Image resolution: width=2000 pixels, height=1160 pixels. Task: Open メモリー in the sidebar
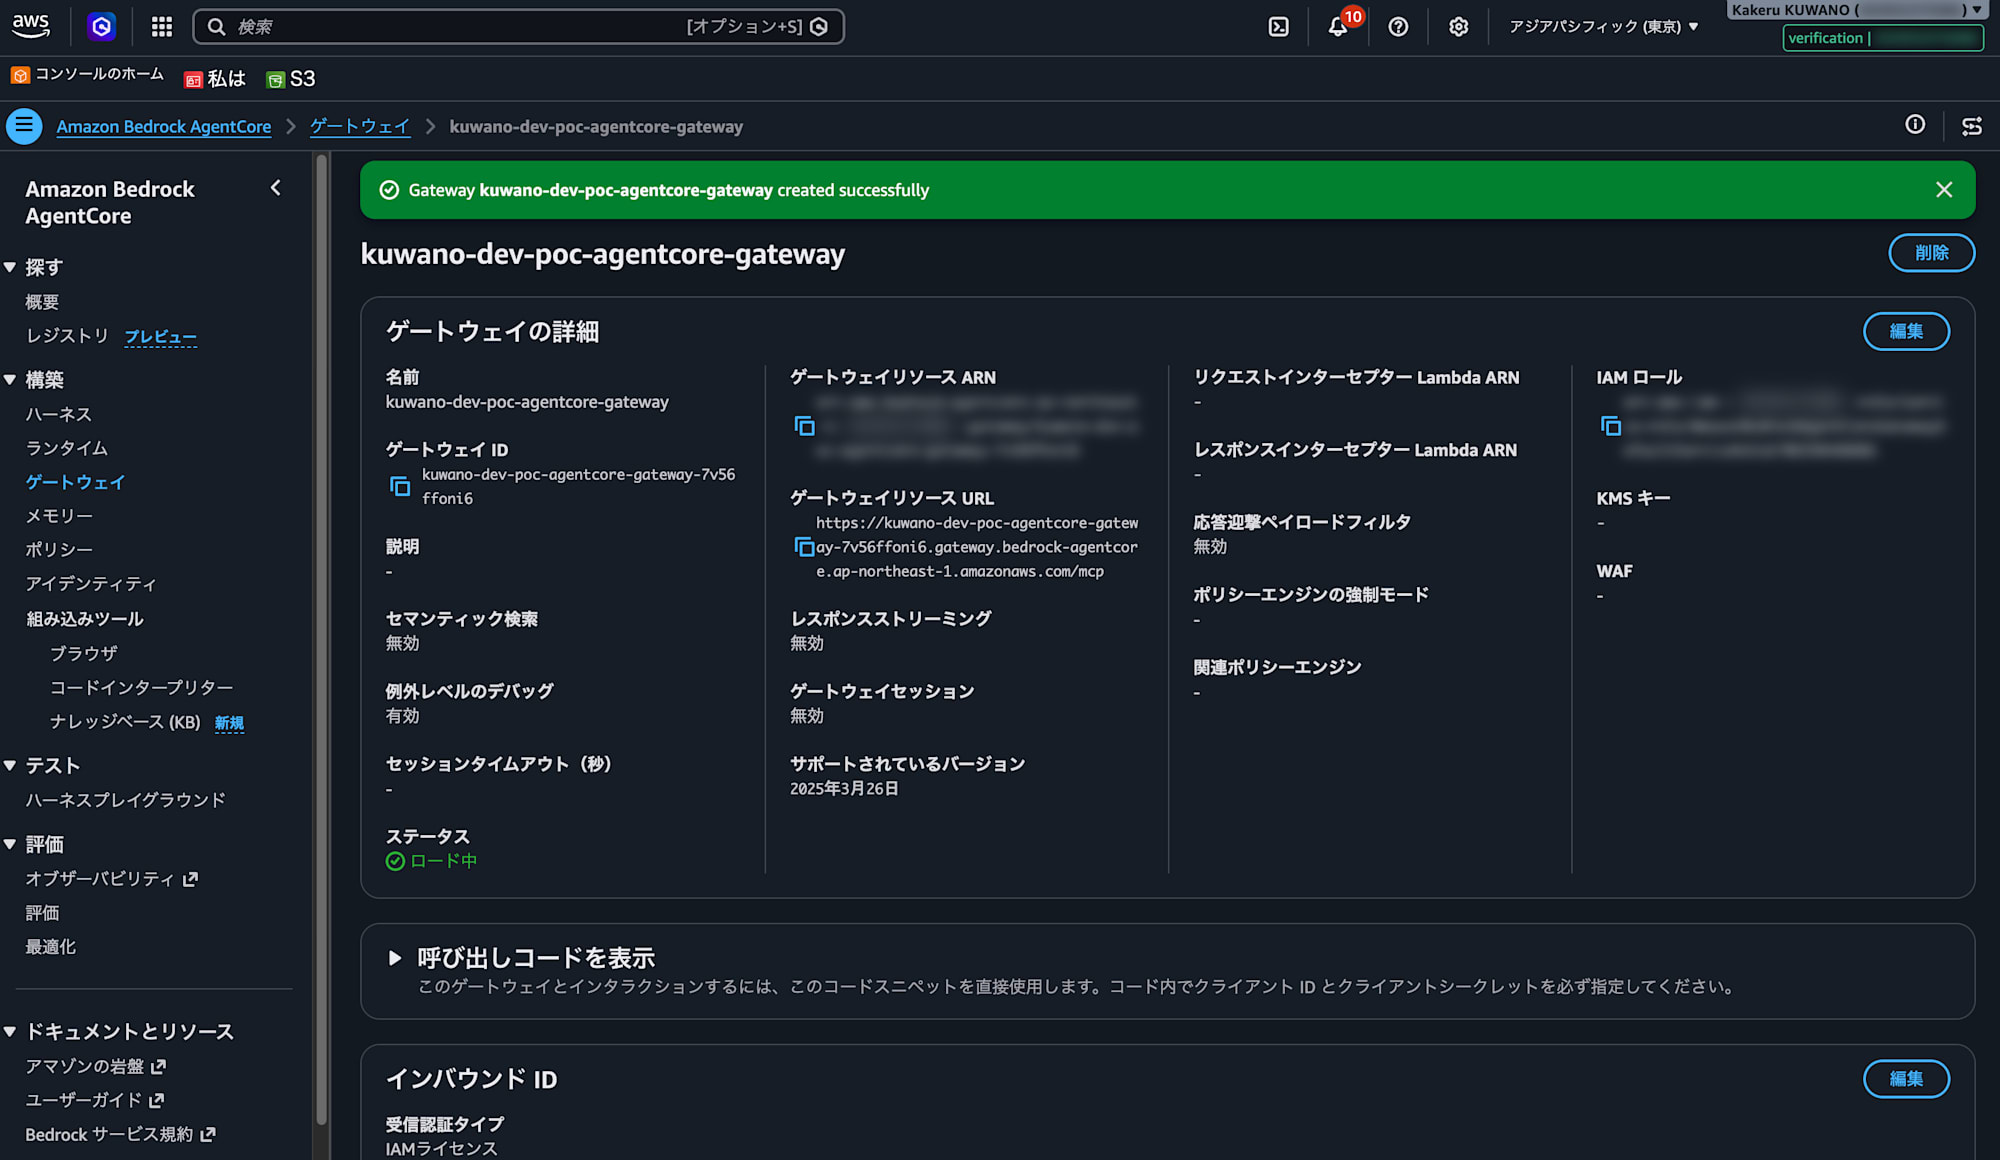[59, 516]
